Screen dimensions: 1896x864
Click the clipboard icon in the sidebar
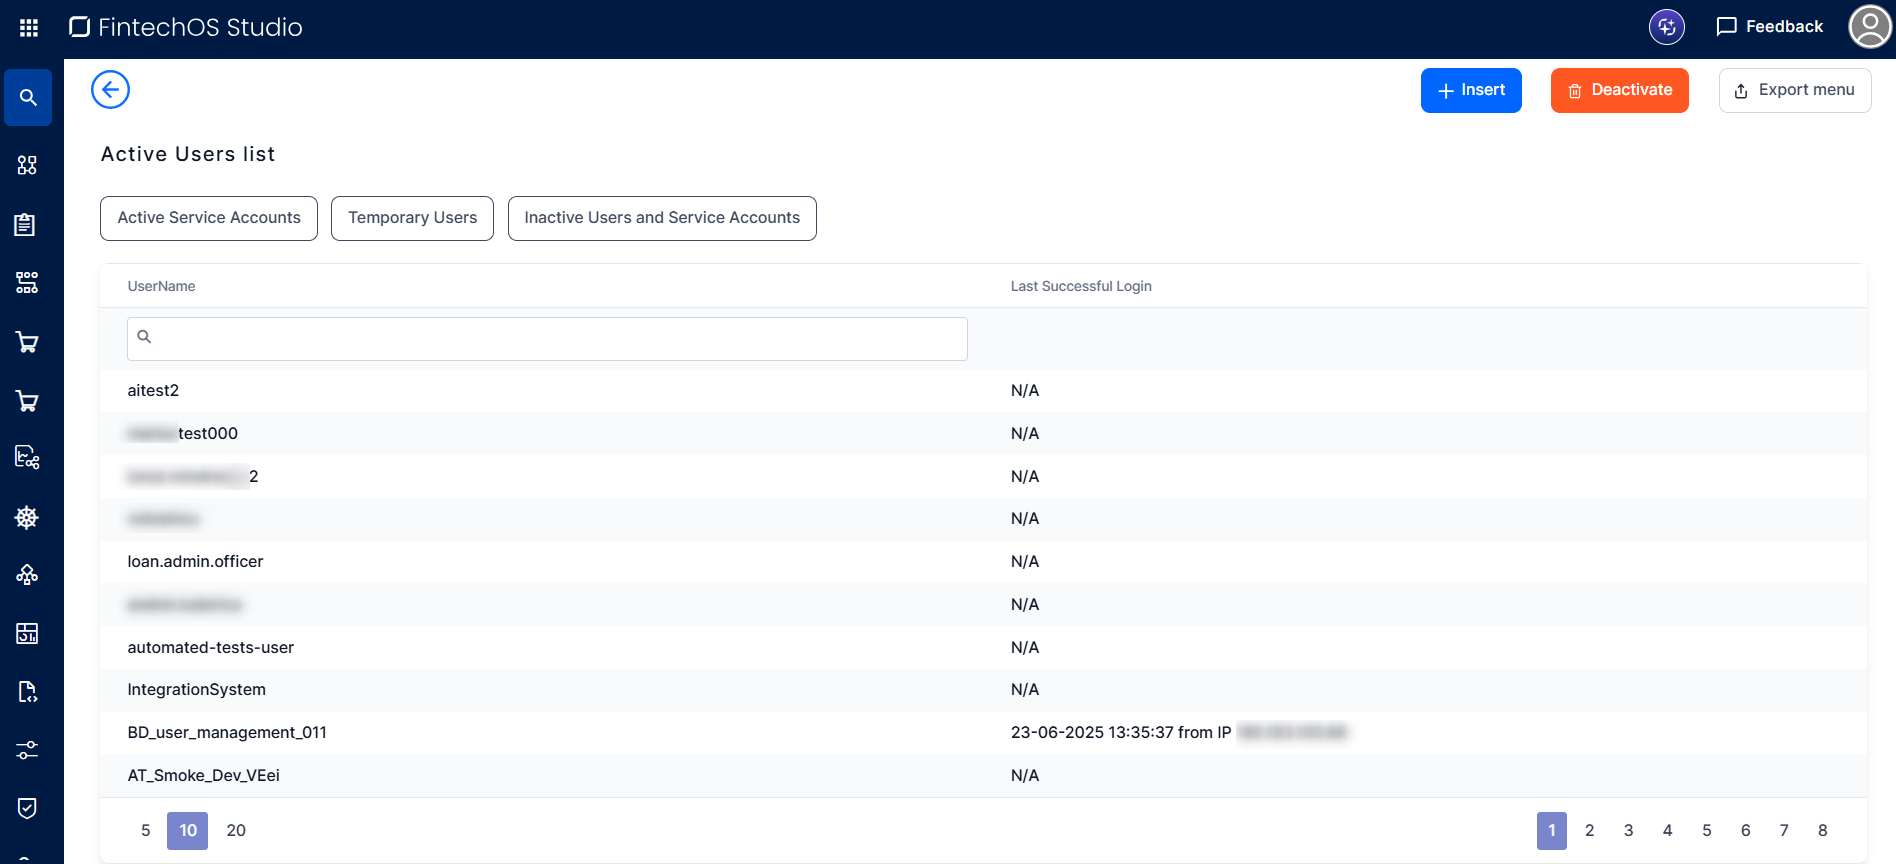tap(26, 225)
